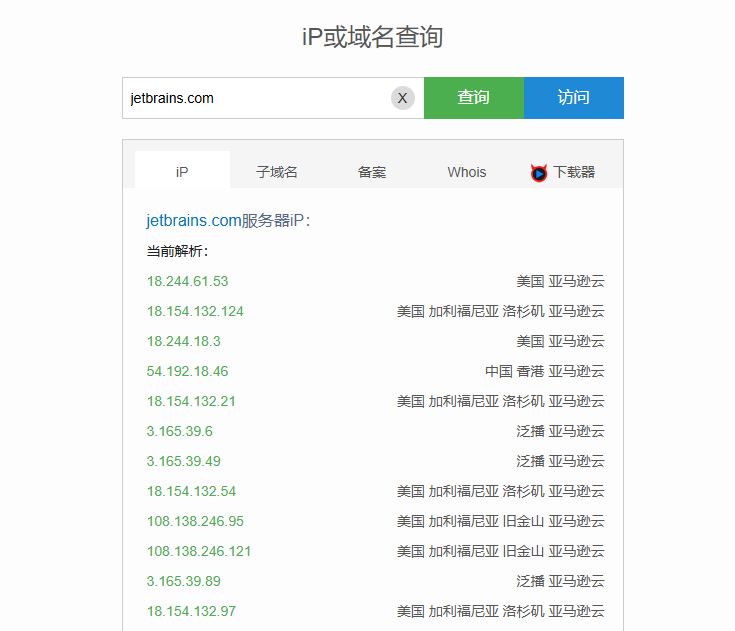Viewport: 735px width, 631px height.
Task: Open IP address 18.244.18.3
Action: coord(183,341)
